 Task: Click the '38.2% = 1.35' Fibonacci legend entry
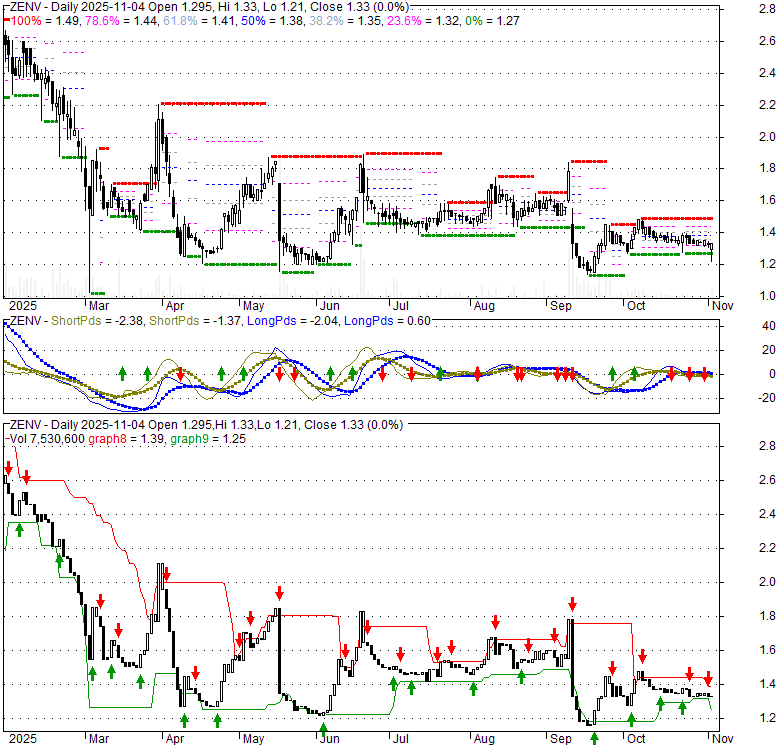pyautogui.click(x=345, y=21)
